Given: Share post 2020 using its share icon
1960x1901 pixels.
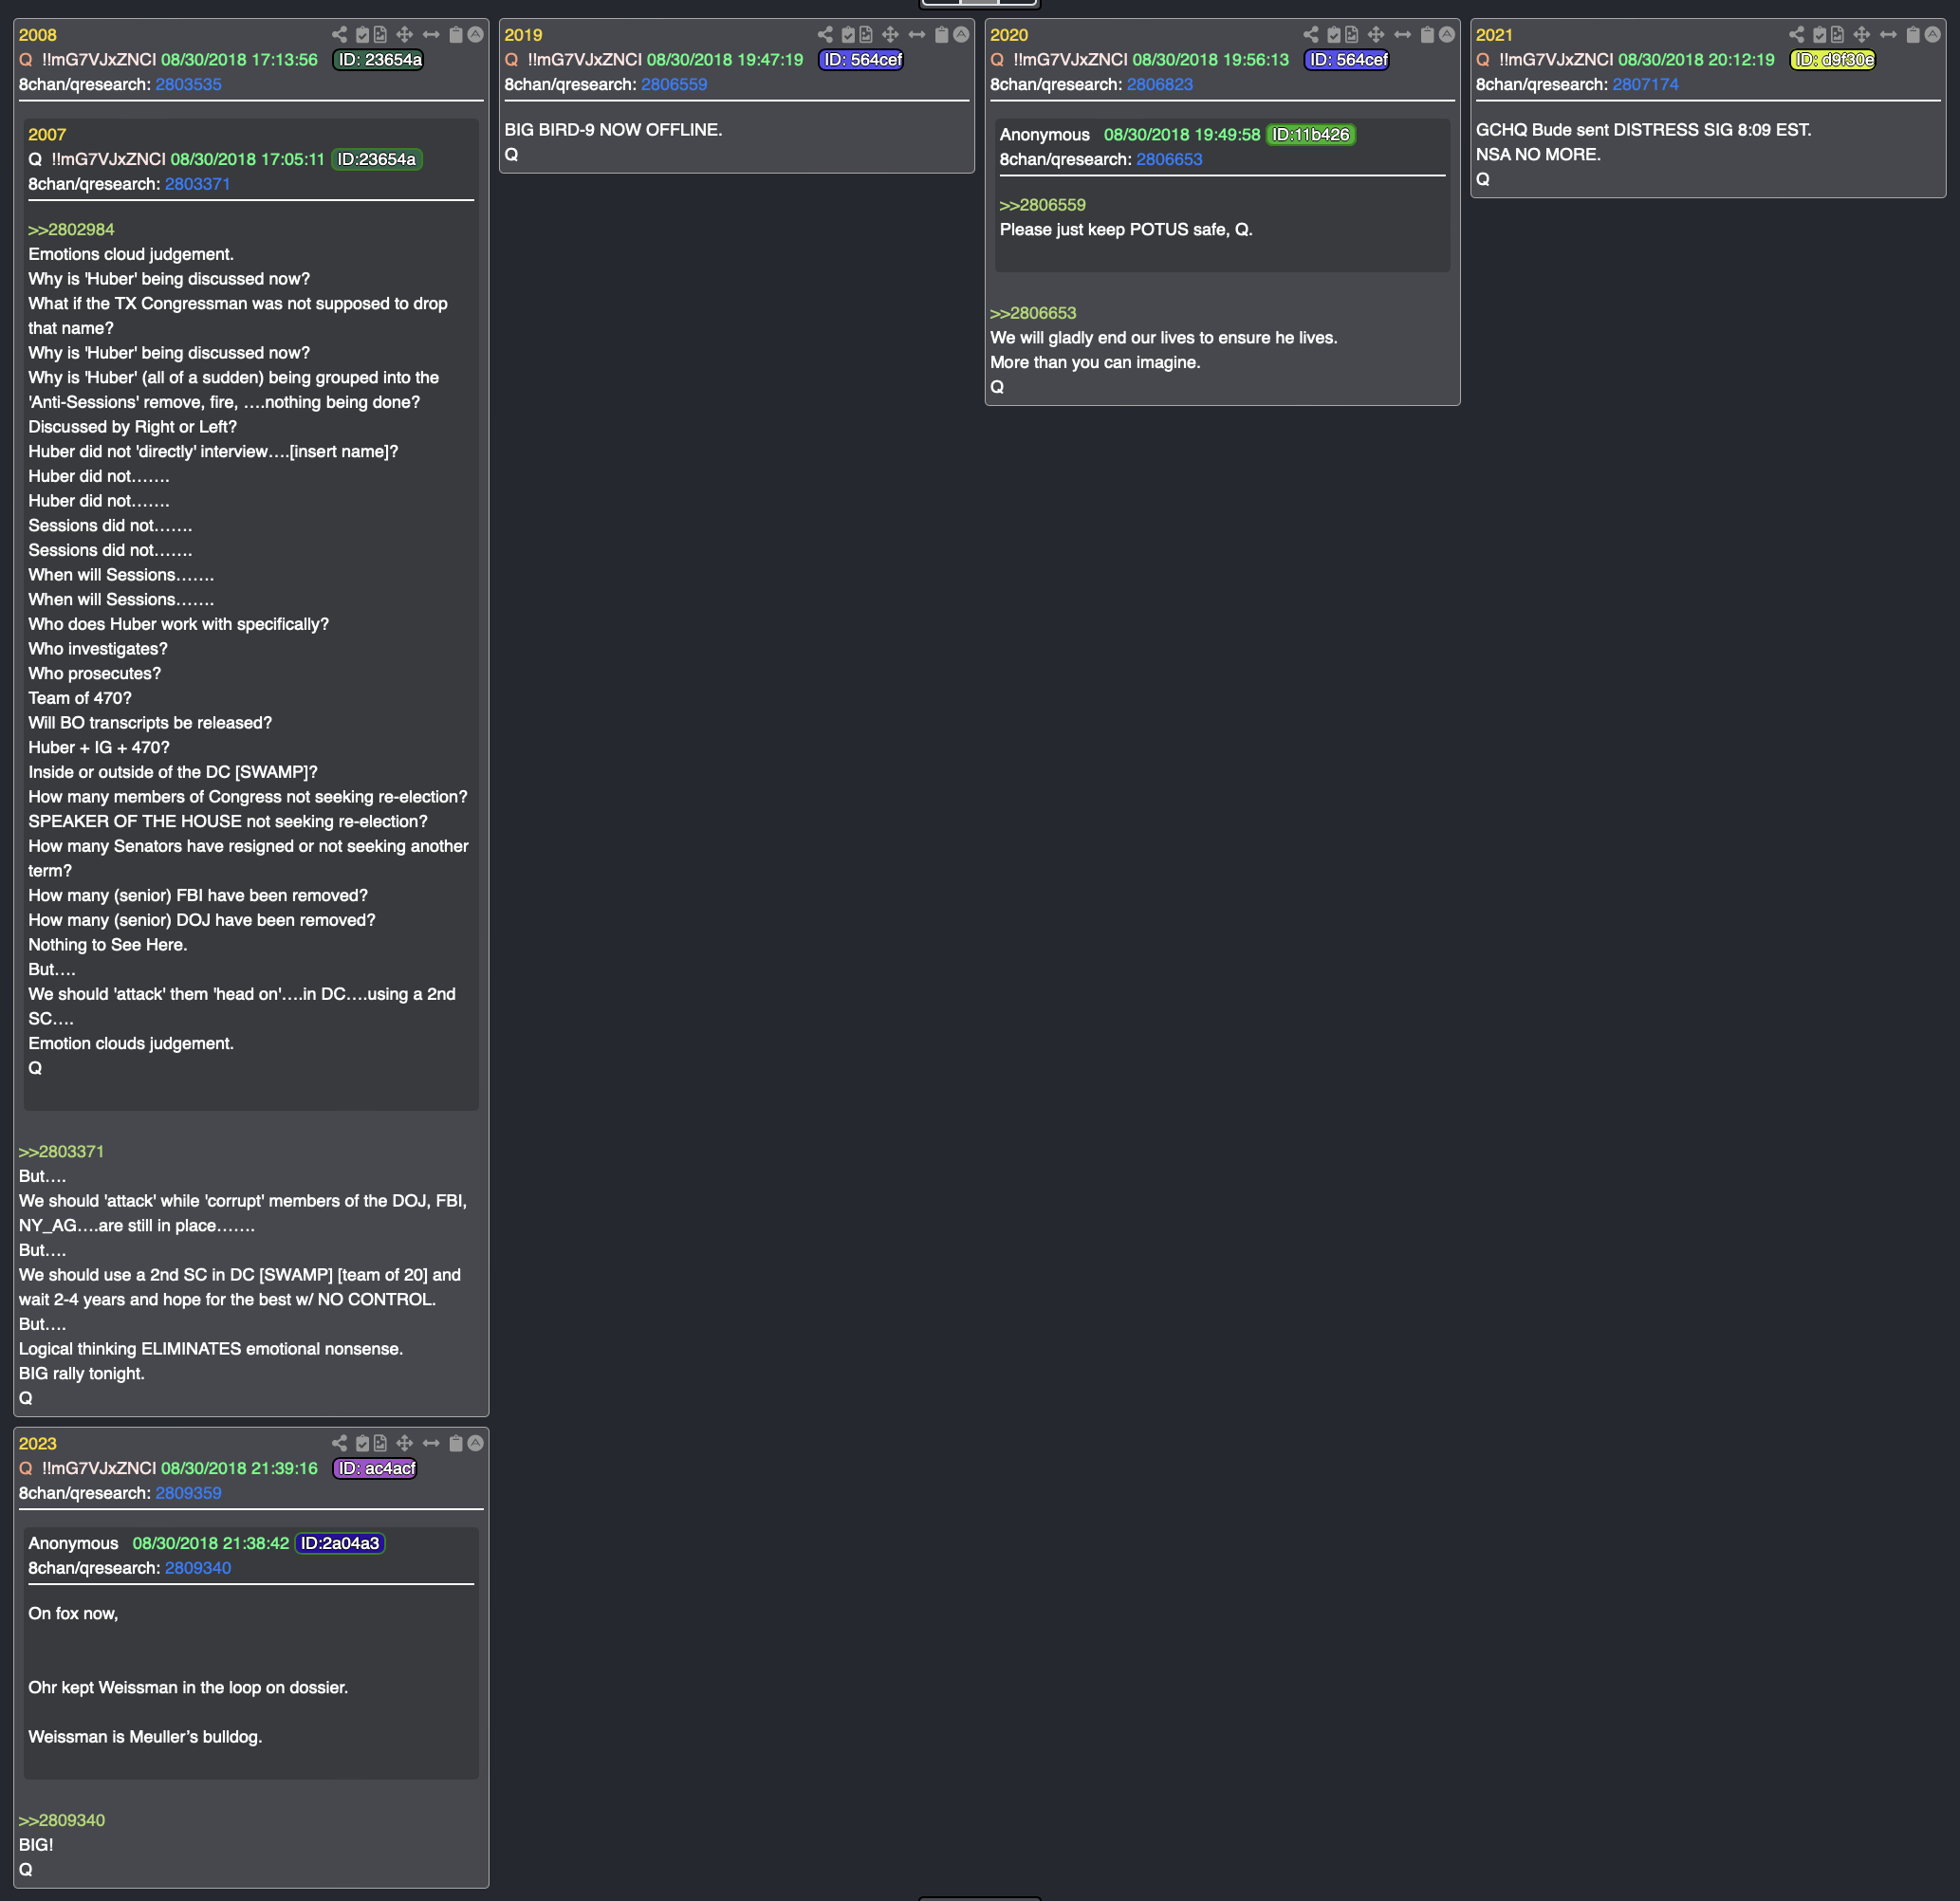Looking at the screenshot, I should tap(1311, 35).
